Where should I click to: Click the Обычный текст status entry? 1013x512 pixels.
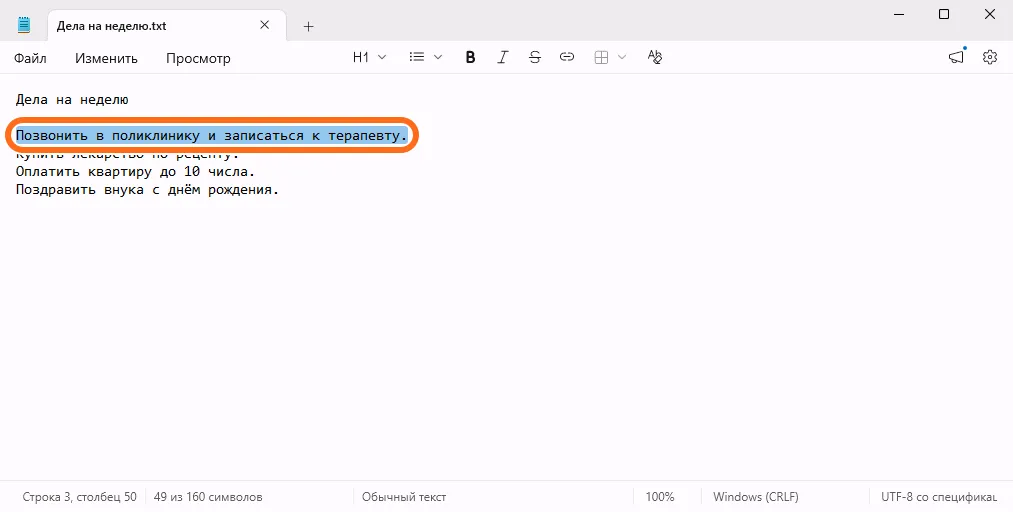(x=404, y=497)
